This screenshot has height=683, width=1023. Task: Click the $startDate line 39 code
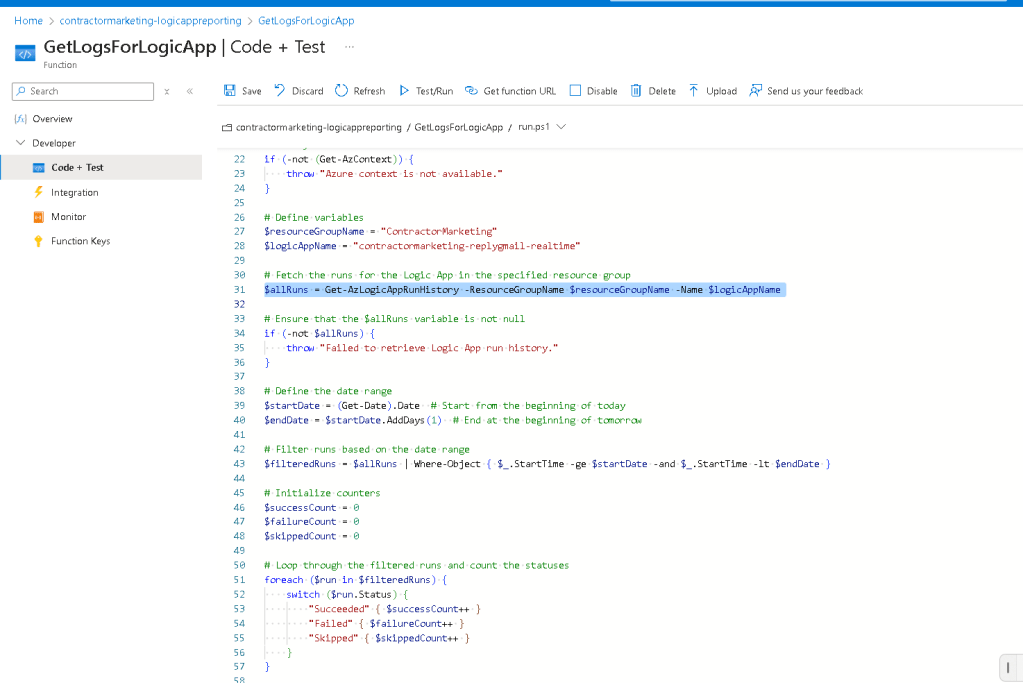point(445,406)
